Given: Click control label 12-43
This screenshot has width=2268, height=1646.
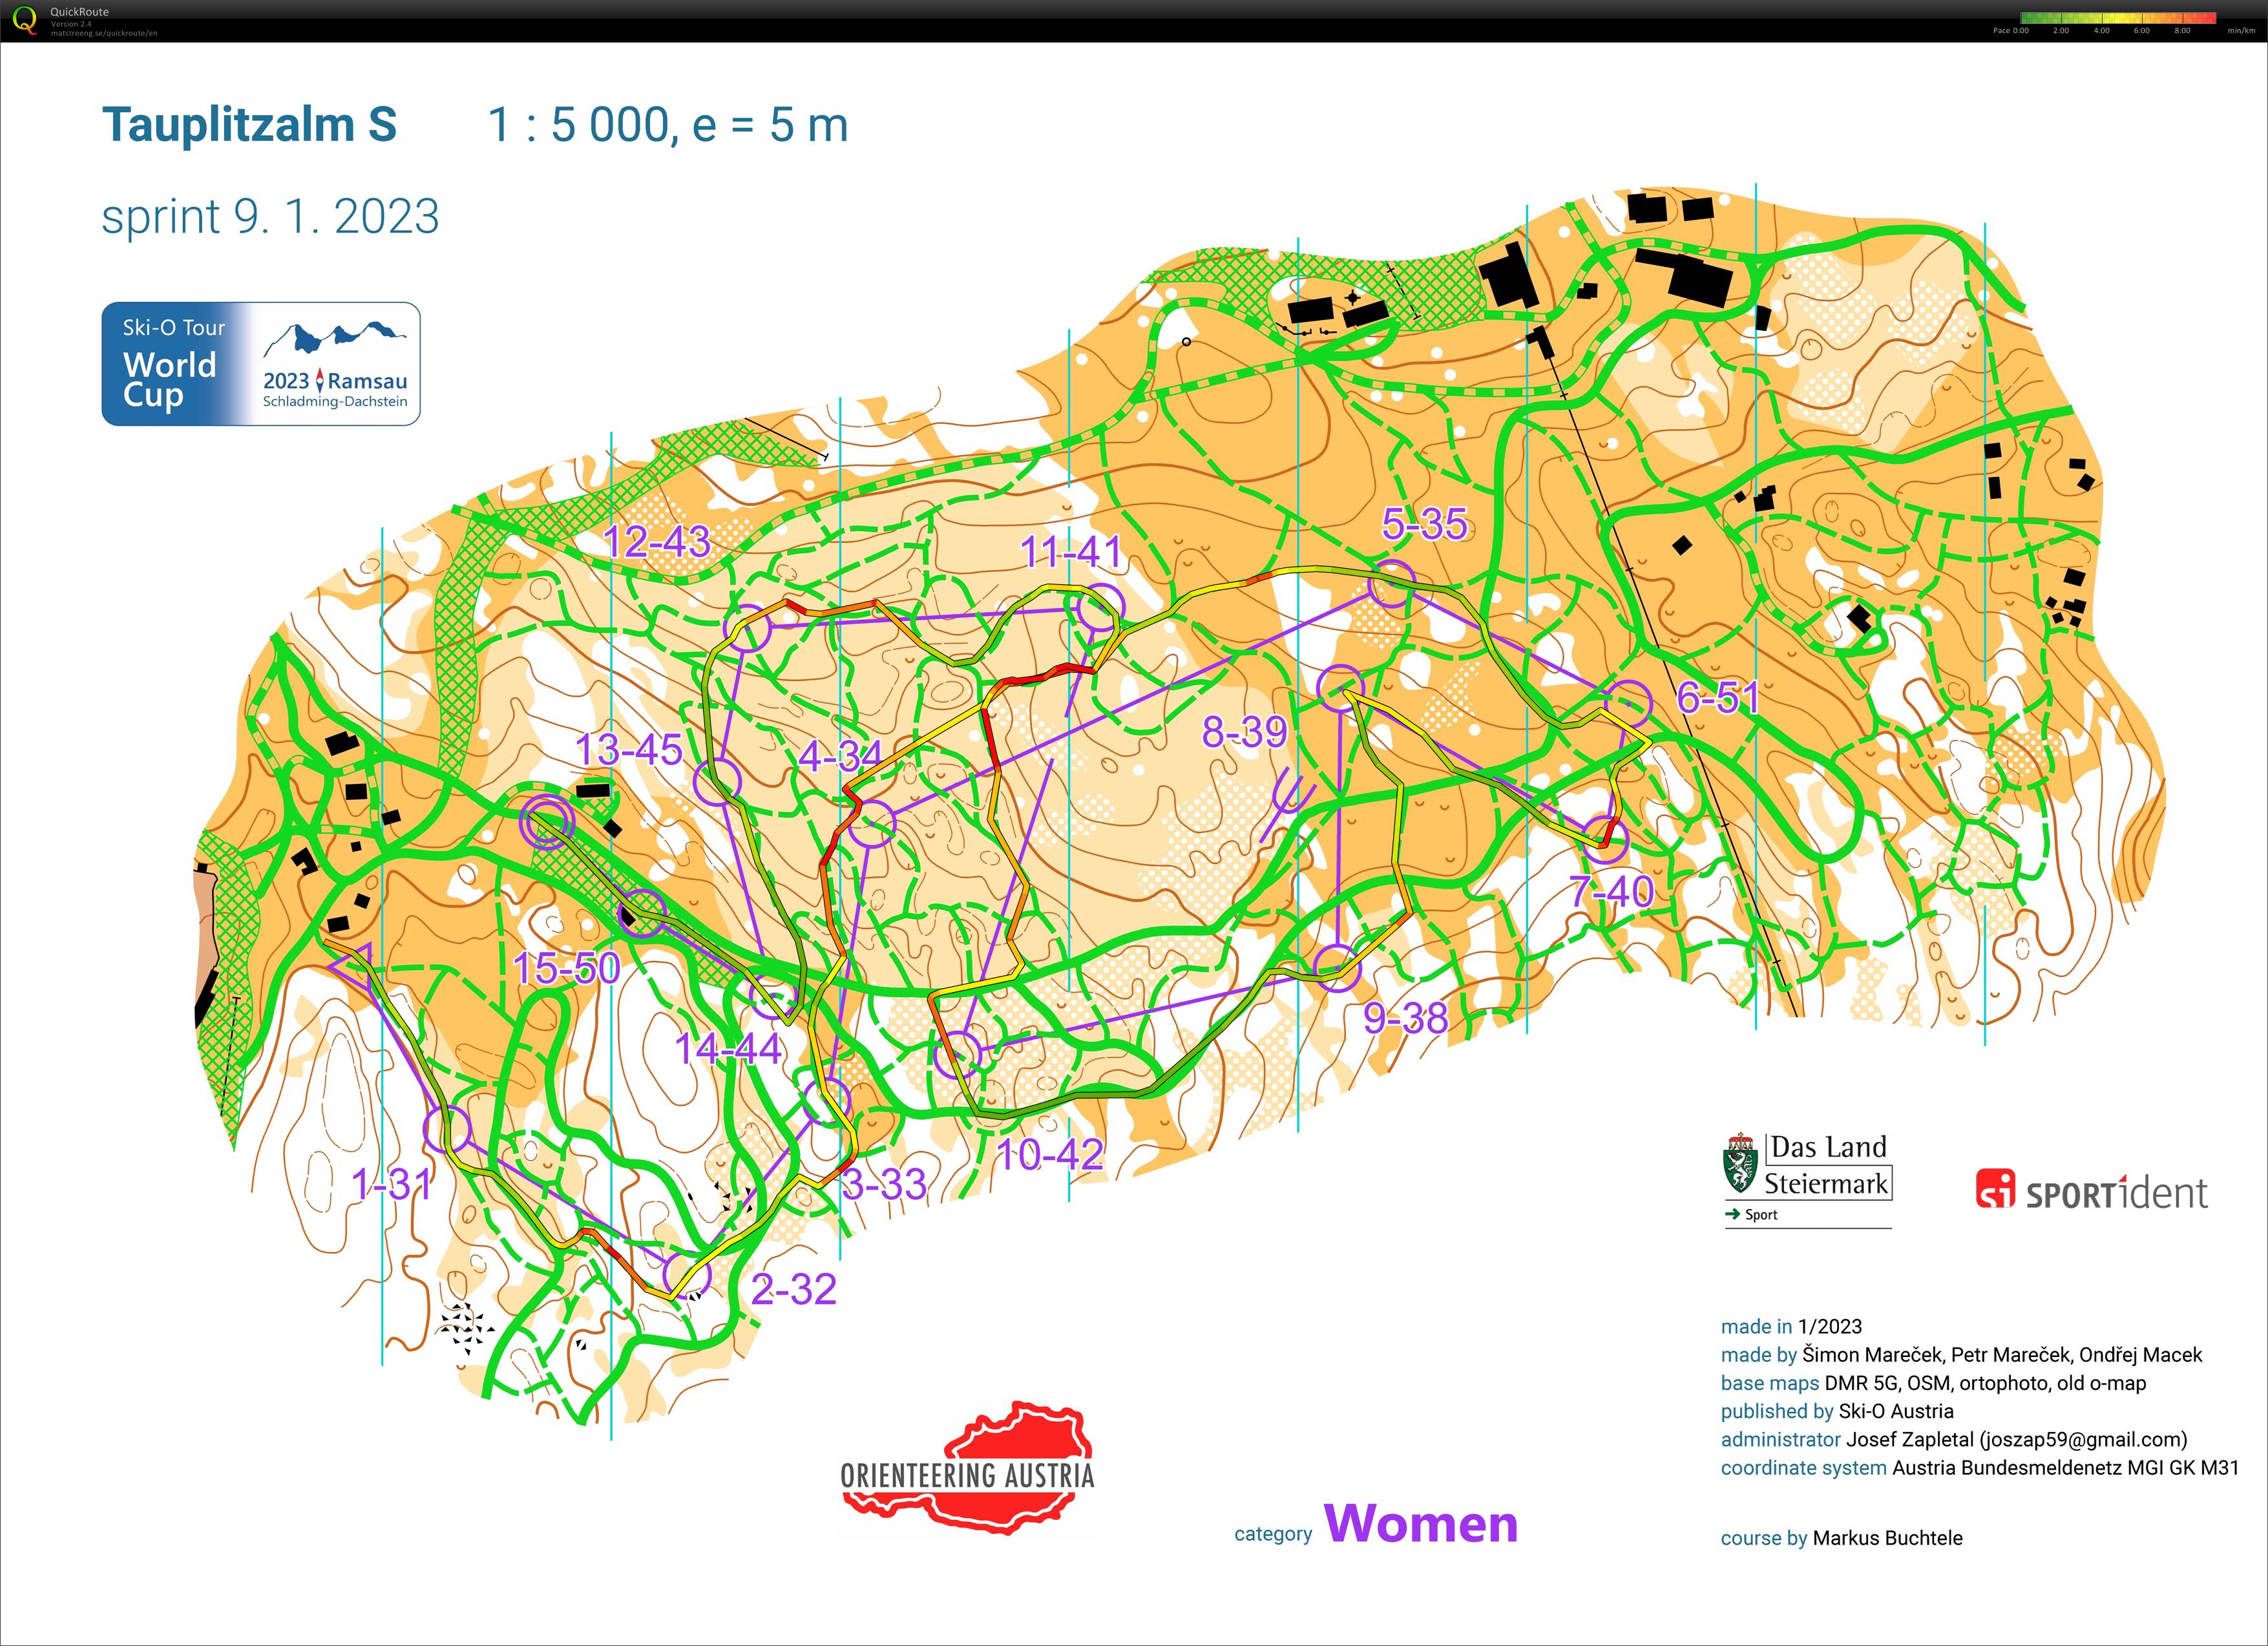Looking at the screenshot, I should (657, 542).
